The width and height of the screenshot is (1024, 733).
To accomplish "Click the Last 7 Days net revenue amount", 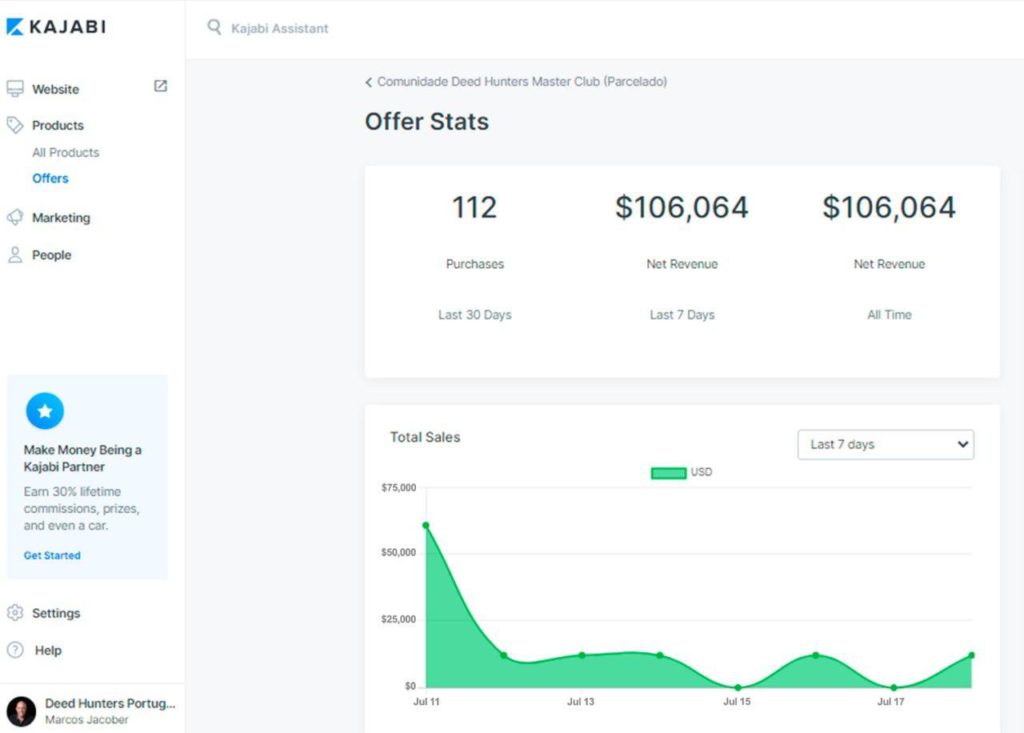I will (682, 207).
